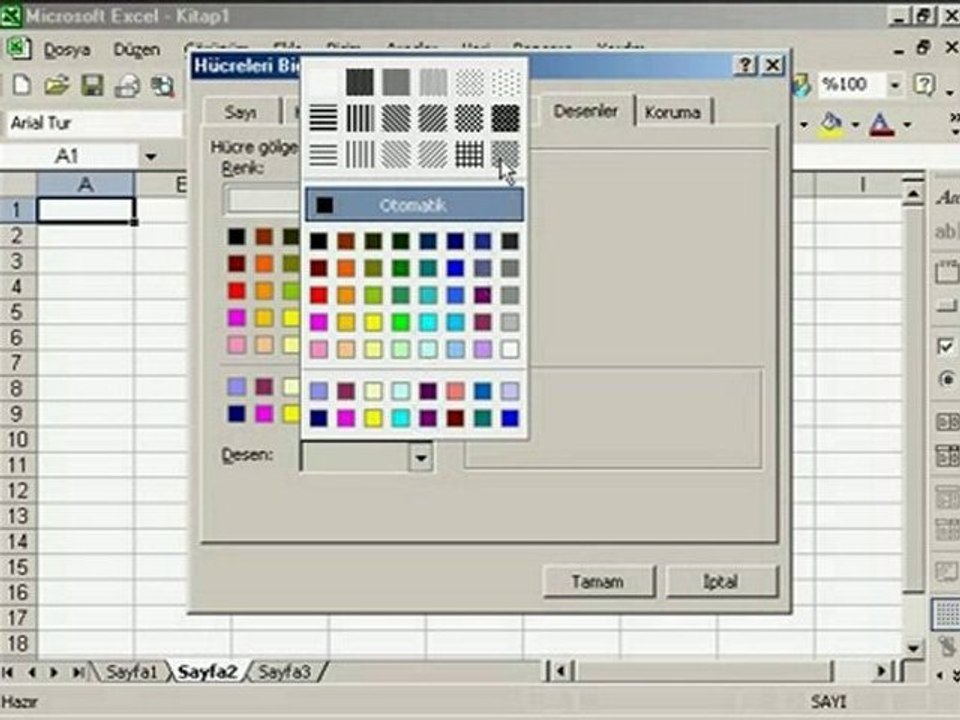This screenshot has width=960, height=720.
Task: Open the zoom %100 dropdown
Action: coord(894,84)
